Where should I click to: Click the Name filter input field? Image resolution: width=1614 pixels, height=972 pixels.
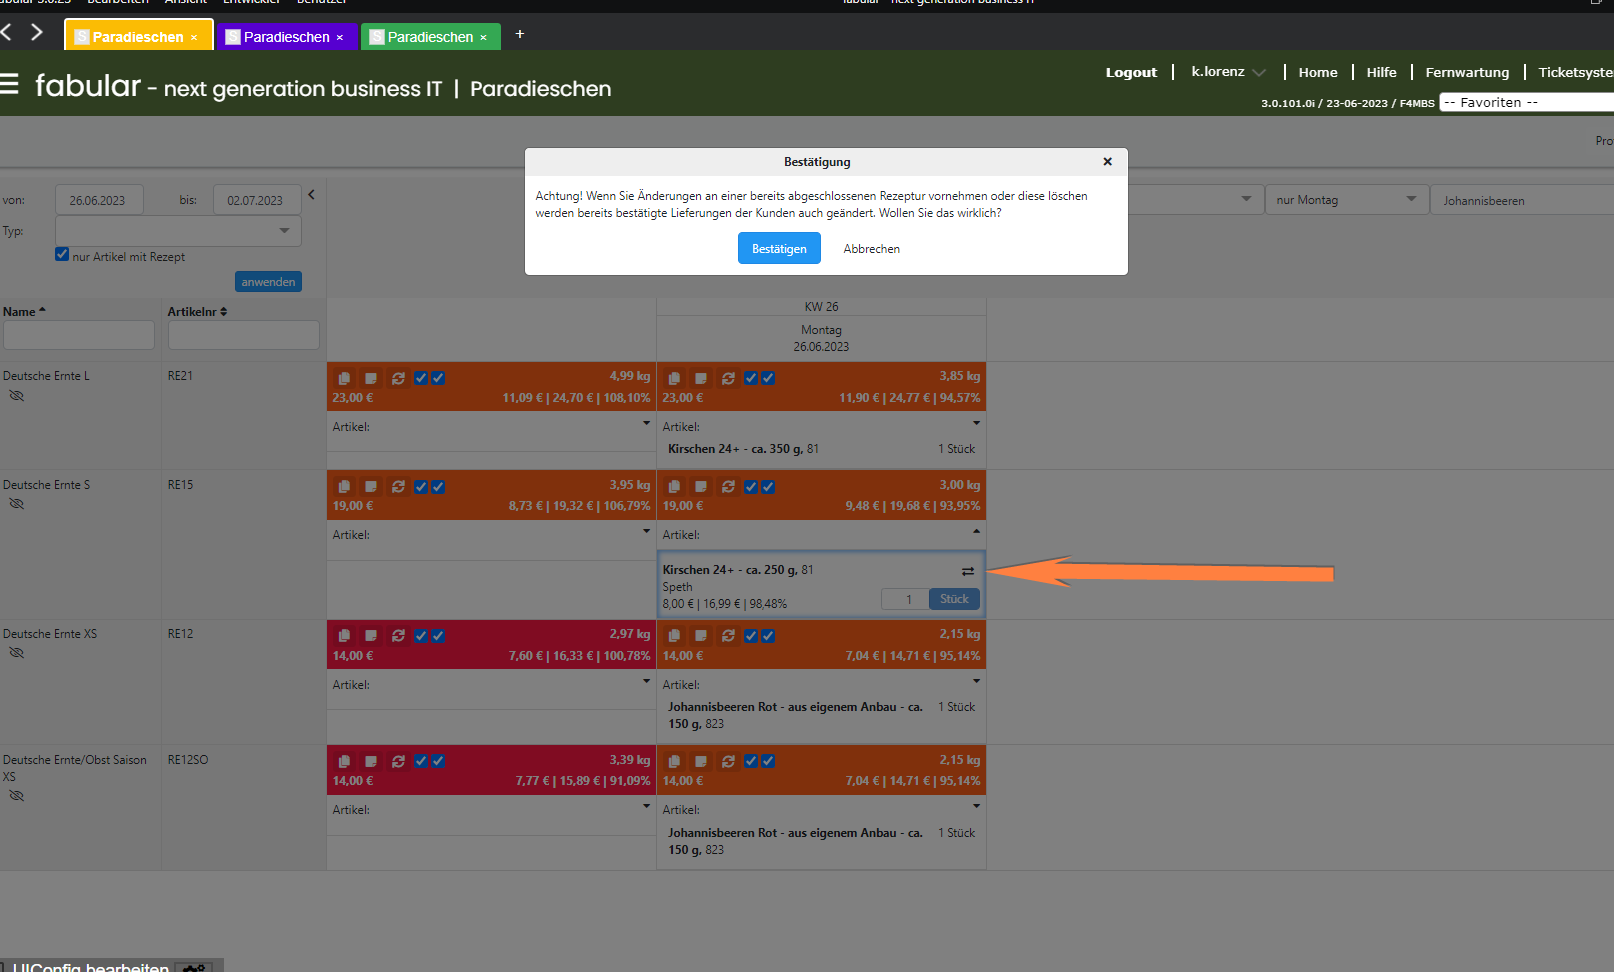click(x=79, y=335)
